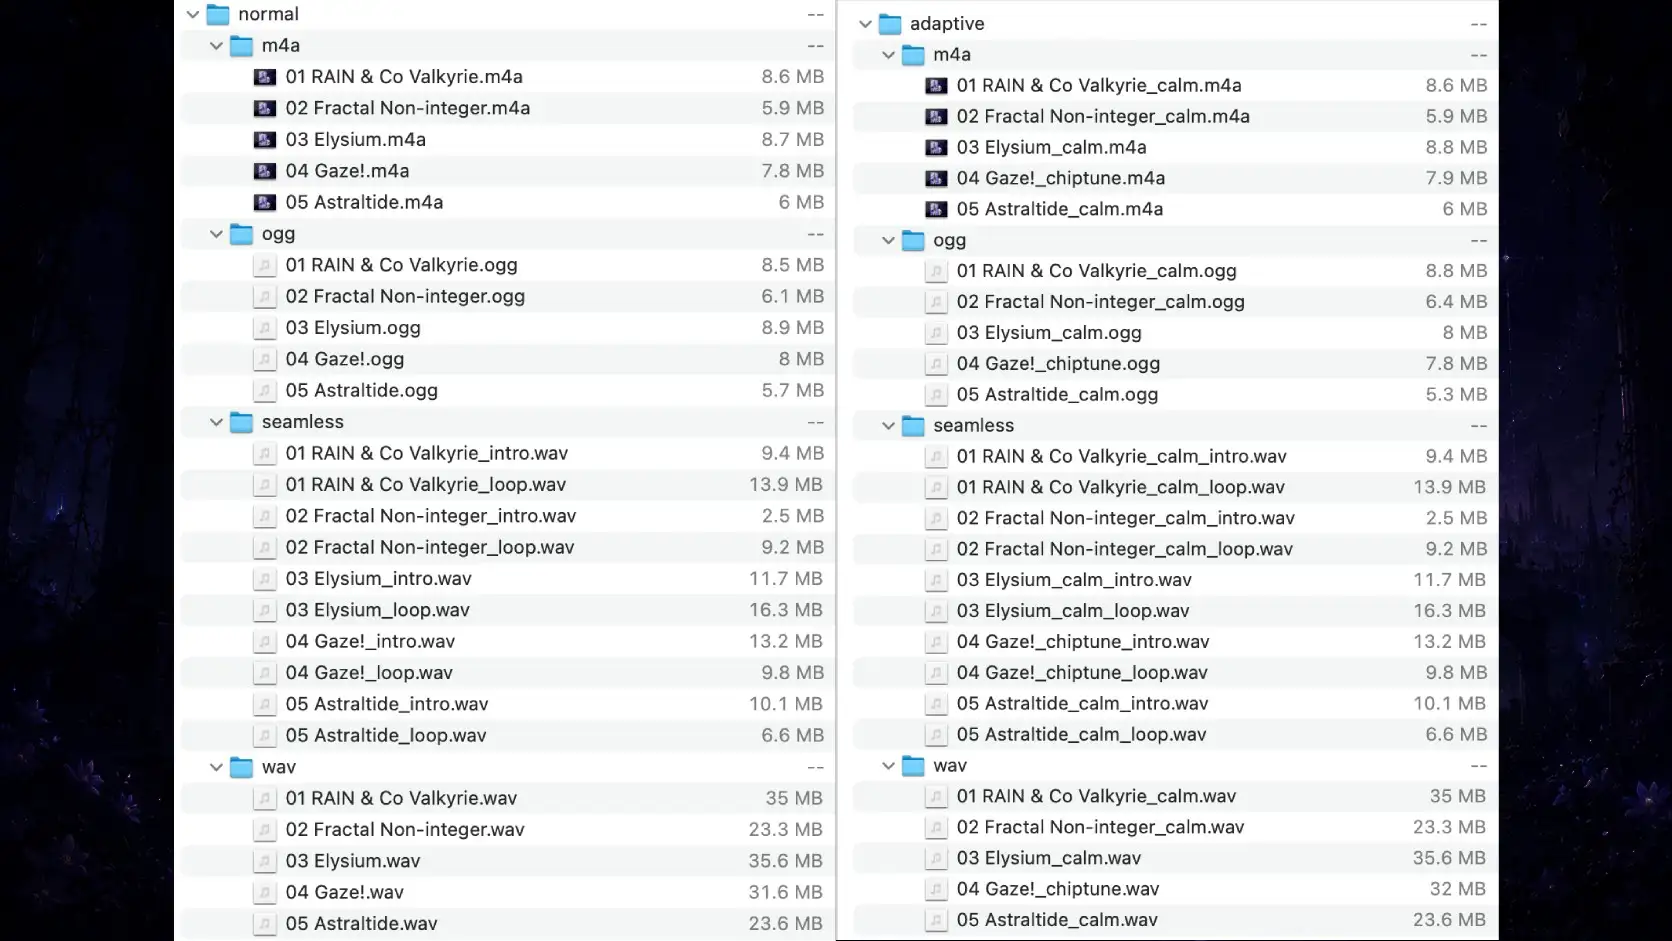Screen dimensions: 1672x941
Task: Click icon of 02 Fractal Non-integer_calm.m4a
Action: 936,117
